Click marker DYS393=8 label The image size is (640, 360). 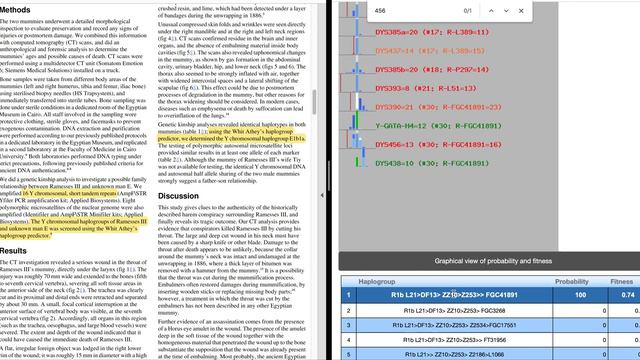(426, 89)
